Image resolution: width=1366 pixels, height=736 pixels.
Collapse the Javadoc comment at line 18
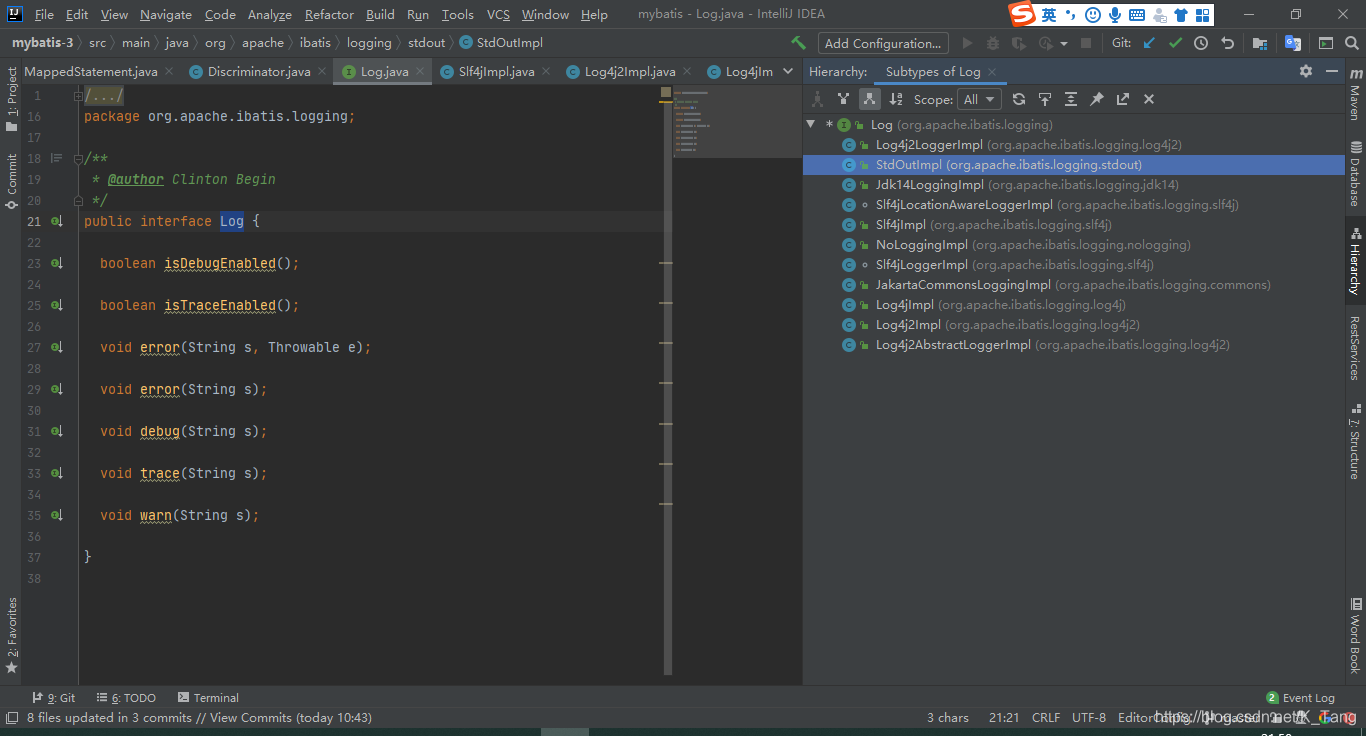tap(78, 158)
